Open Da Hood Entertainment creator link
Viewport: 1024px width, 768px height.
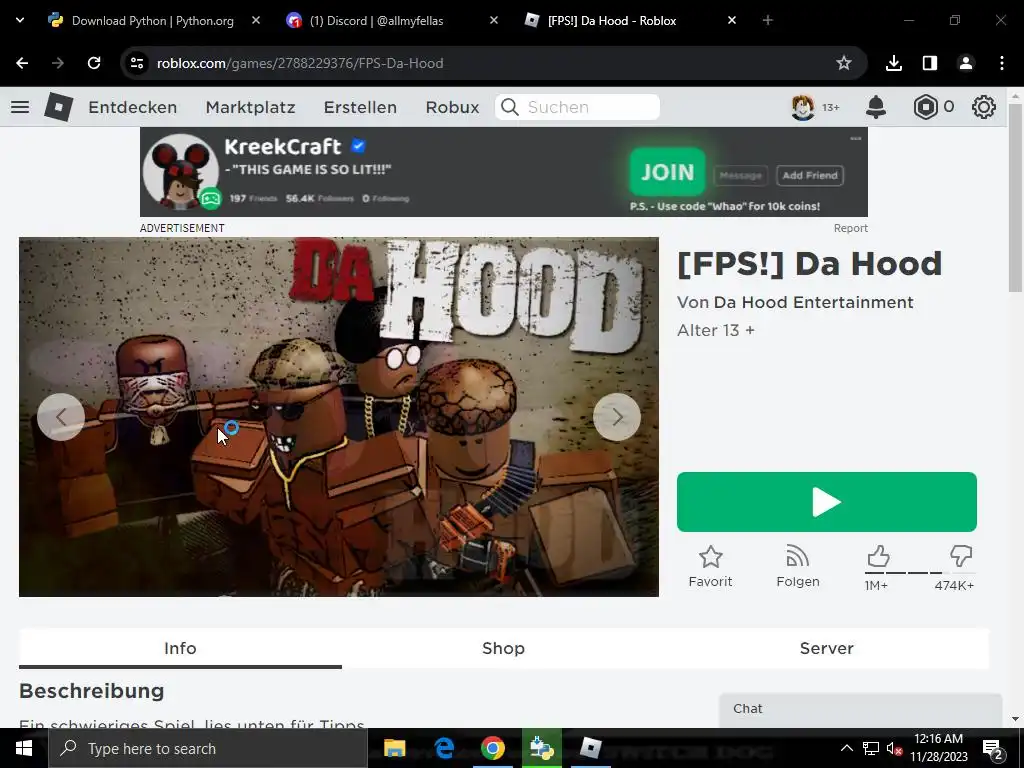(x=814, y=302)
